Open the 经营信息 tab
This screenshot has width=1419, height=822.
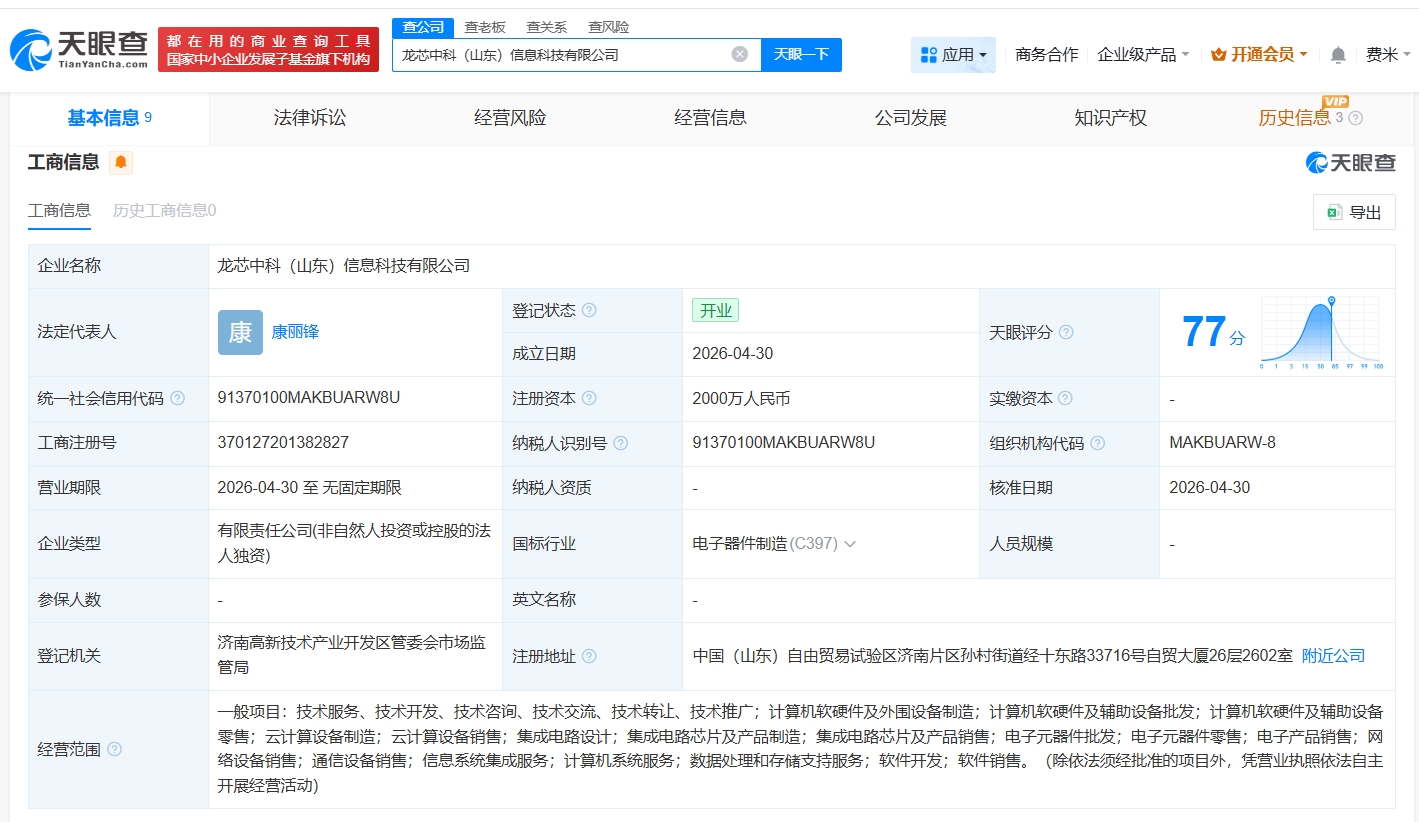[710, 118]
